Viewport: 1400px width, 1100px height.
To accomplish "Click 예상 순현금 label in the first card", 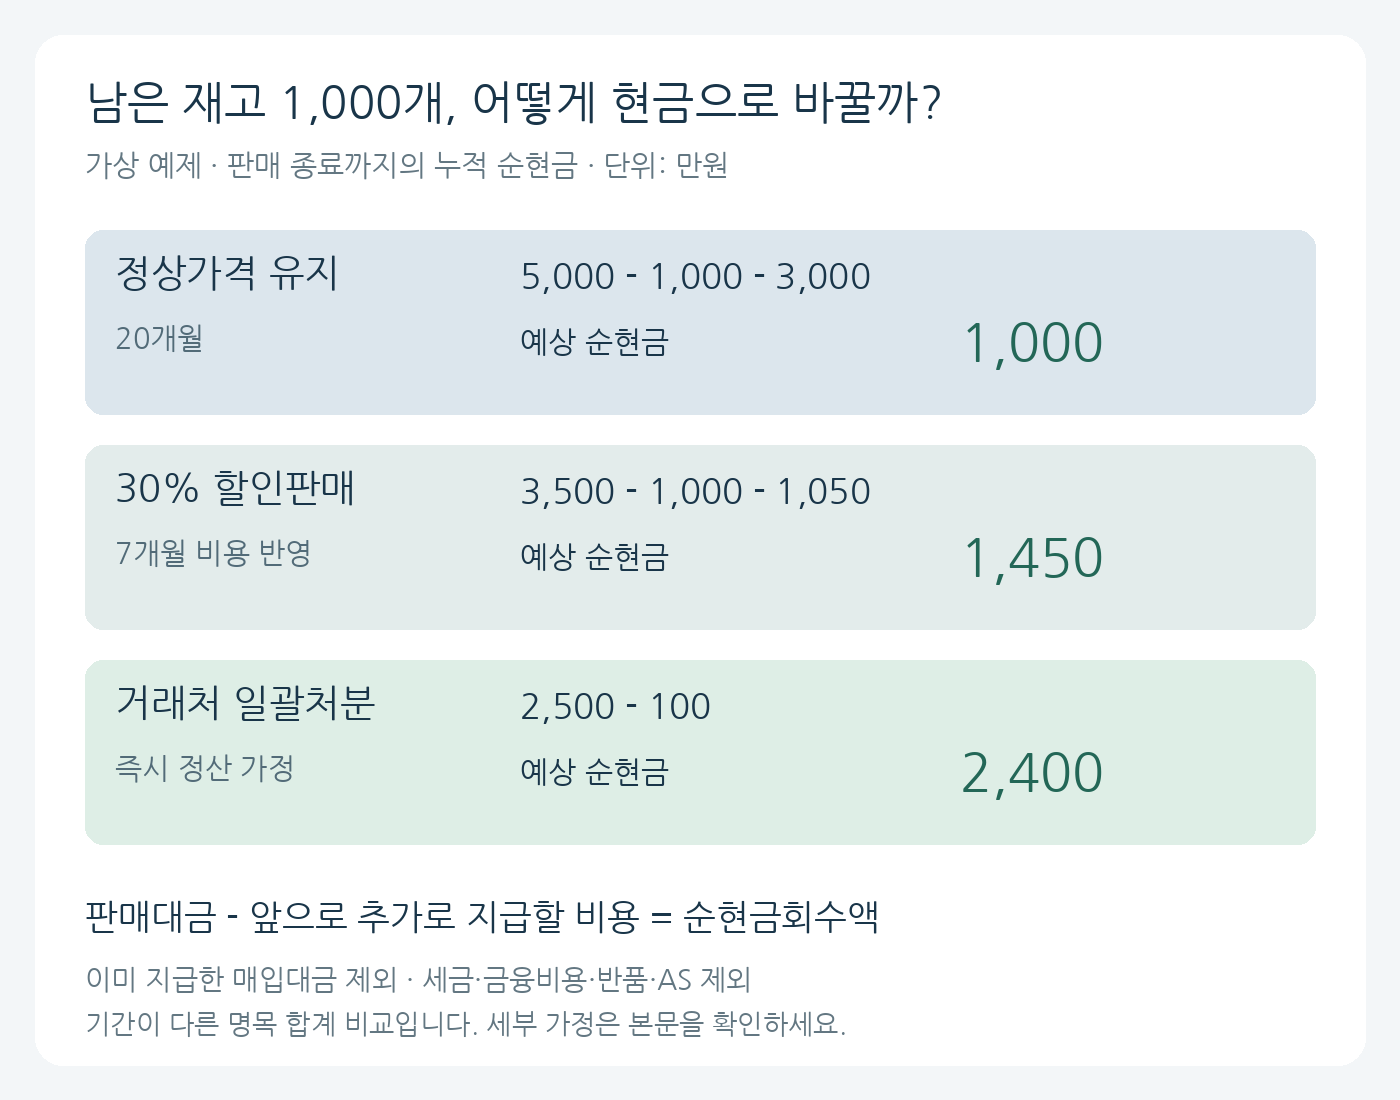I will tap(595, 342).
